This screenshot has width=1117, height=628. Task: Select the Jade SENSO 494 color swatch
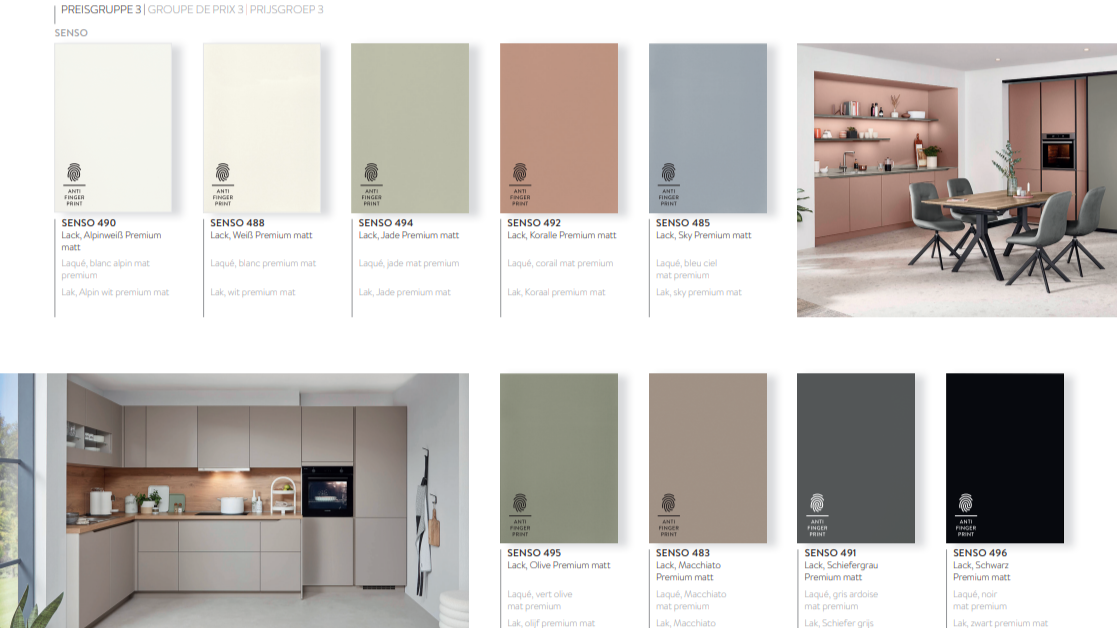(x=410, y=128)
